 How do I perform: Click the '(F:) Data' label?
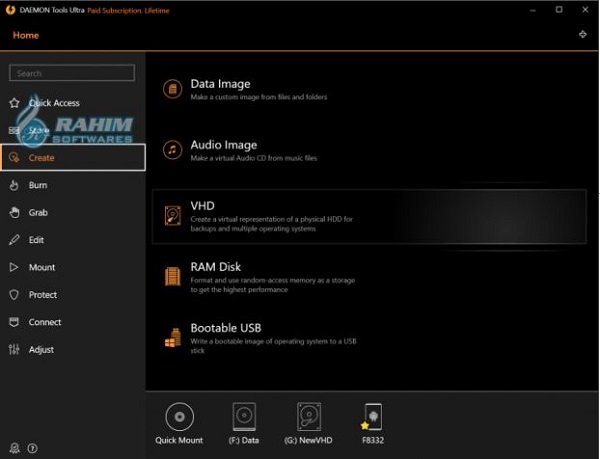click(x=244, y=440)
